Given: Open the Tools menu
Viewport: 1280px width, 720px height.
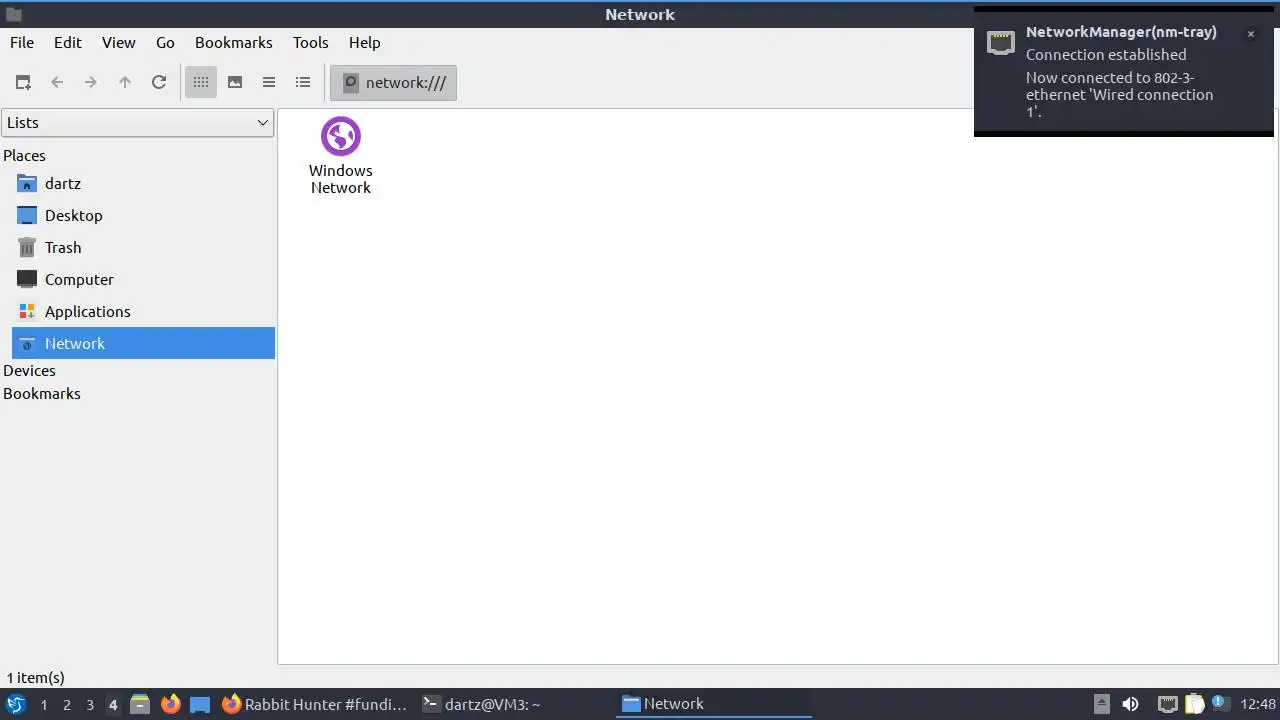Looking at the screenshot, I should (310, 42).
